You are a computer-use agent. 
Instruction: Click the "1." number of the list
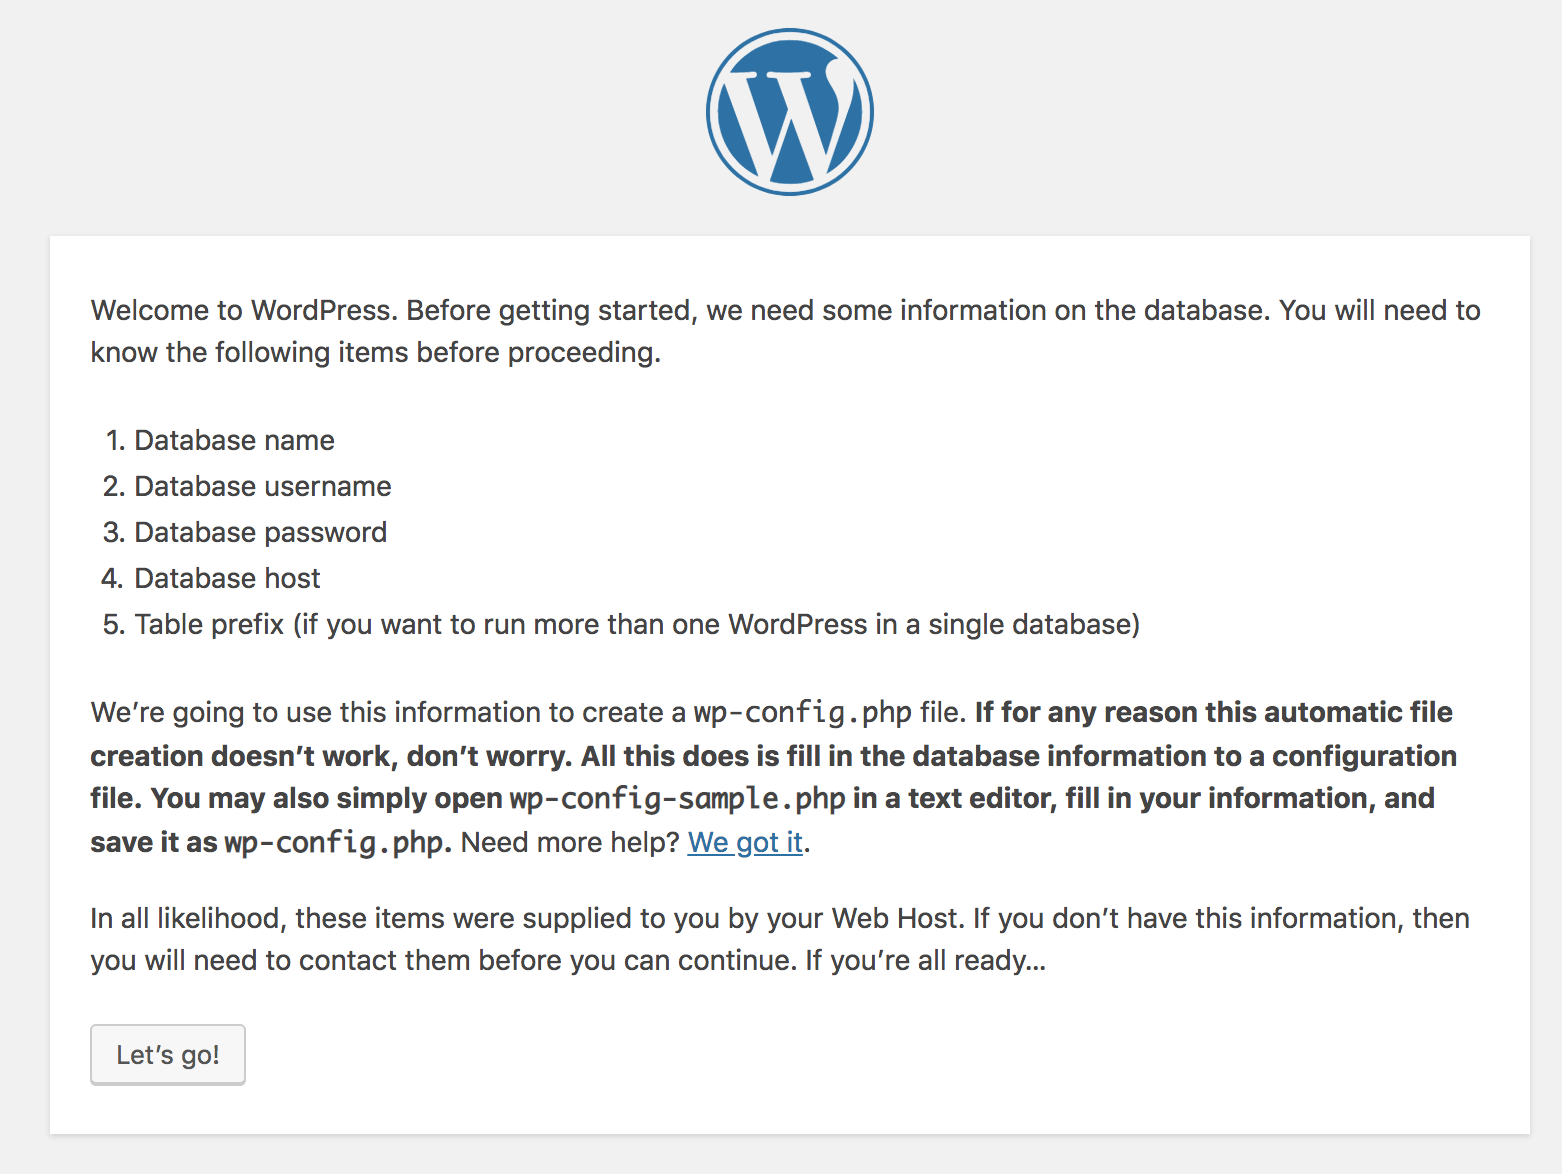pos(115,440)
